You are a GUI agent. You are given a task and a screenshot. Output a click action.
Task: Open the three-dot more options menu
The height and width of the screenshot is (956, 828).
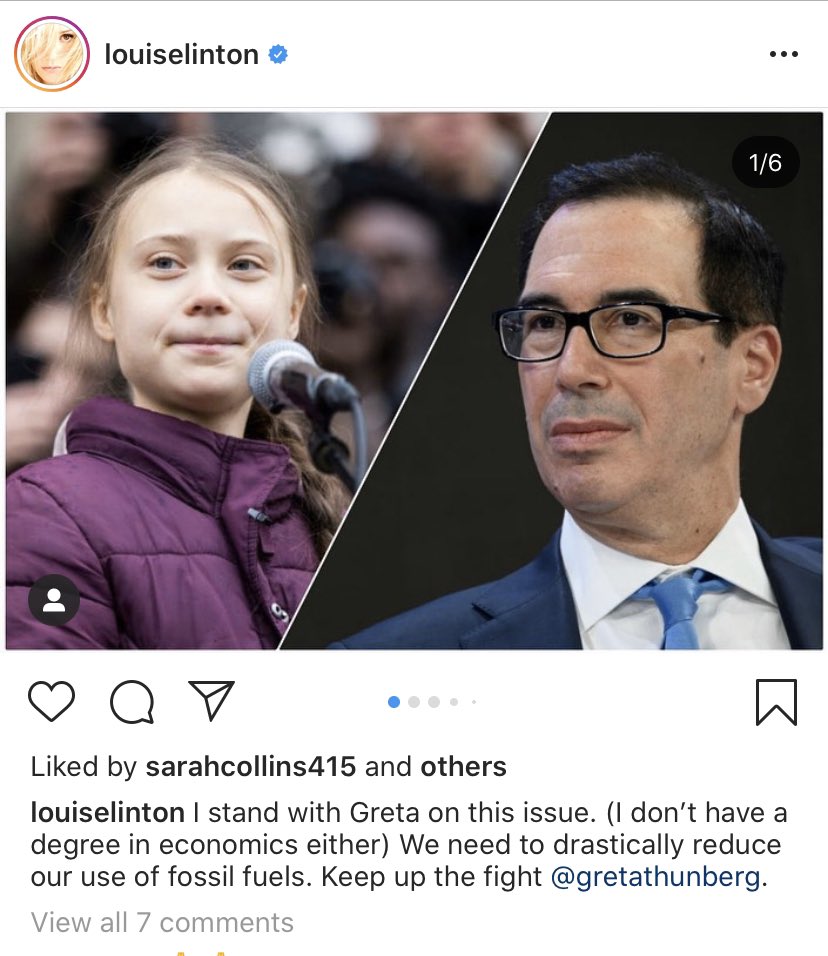(x=783, y=54)
